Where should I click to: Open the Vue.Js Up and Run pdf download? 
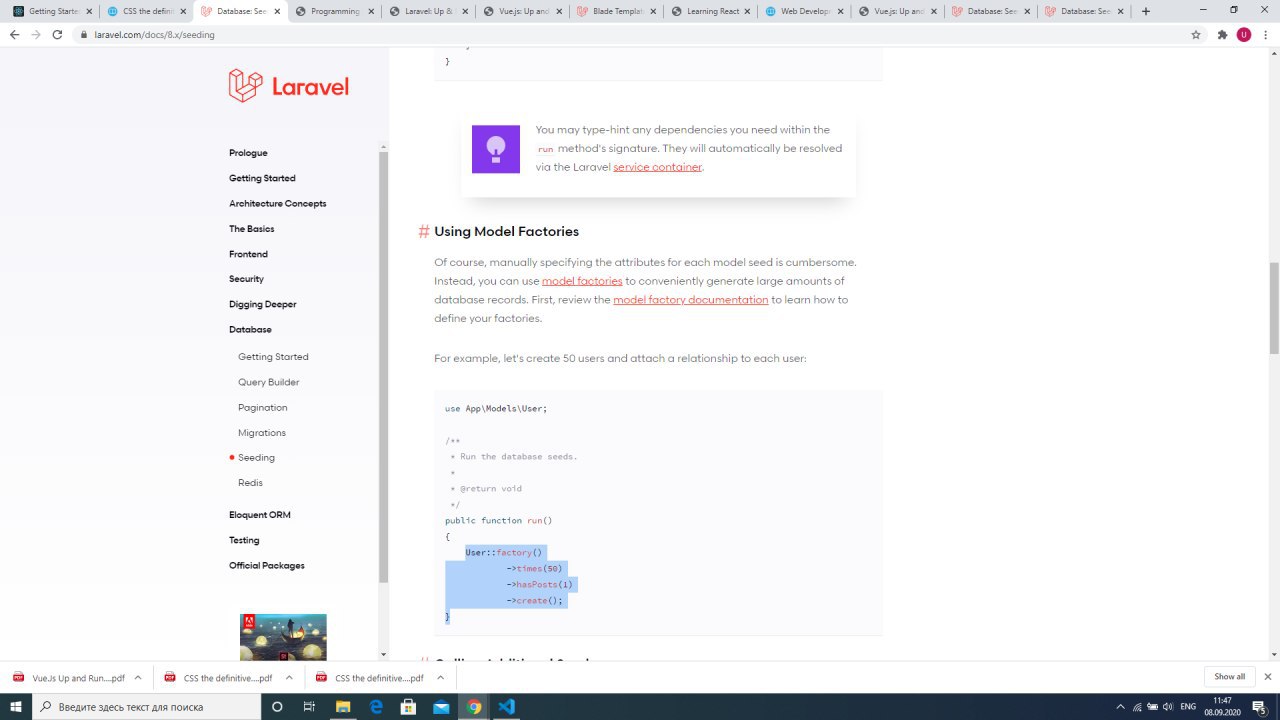[70, 677]
